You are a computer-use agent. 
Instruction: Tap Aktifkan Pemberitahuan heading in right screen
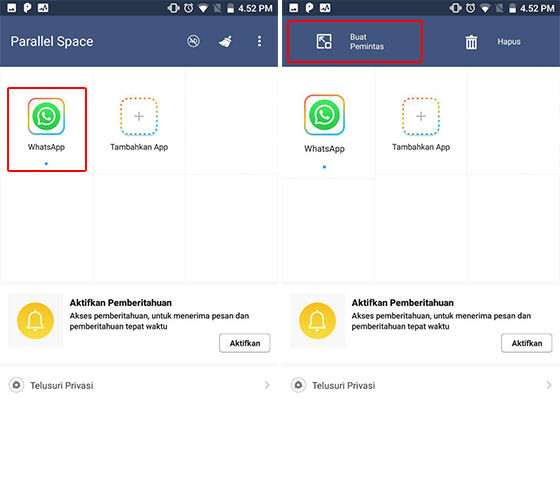[x=402, y=303]
